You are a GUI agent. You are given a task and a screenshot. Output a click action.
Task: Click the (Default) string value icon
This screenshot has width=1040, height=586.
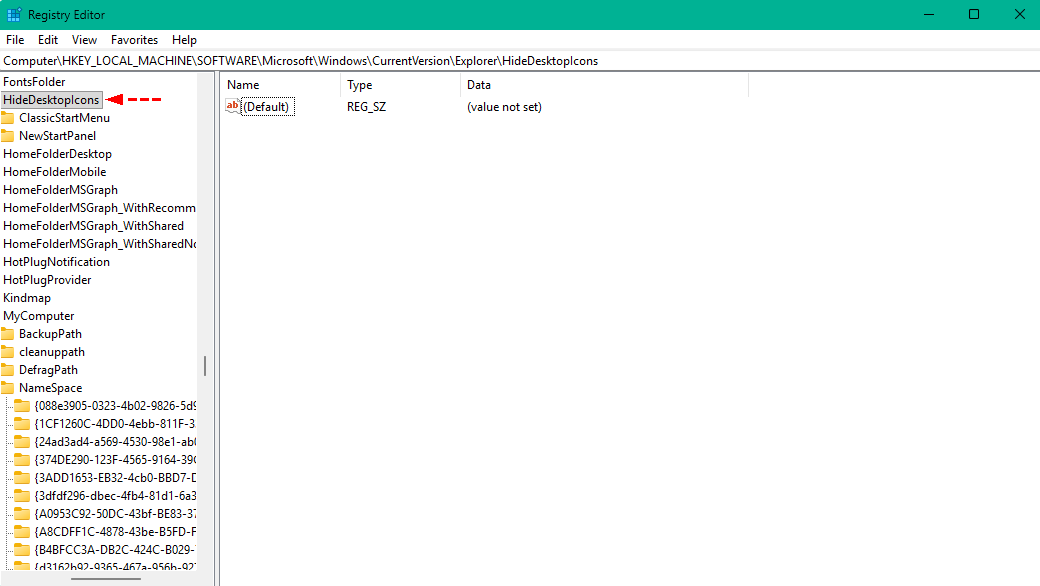[233, 107]
